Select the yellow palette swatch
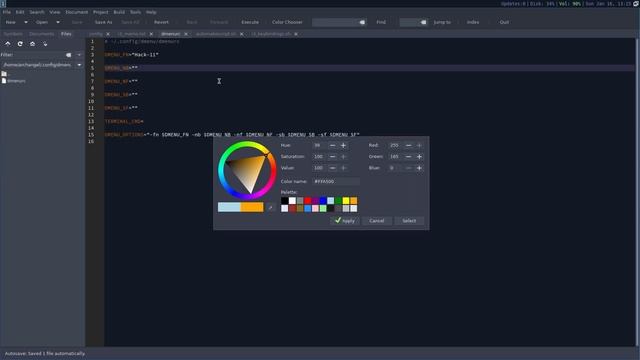Image resolution: width=640 pixels, height=360 pixels. (346, 200)
